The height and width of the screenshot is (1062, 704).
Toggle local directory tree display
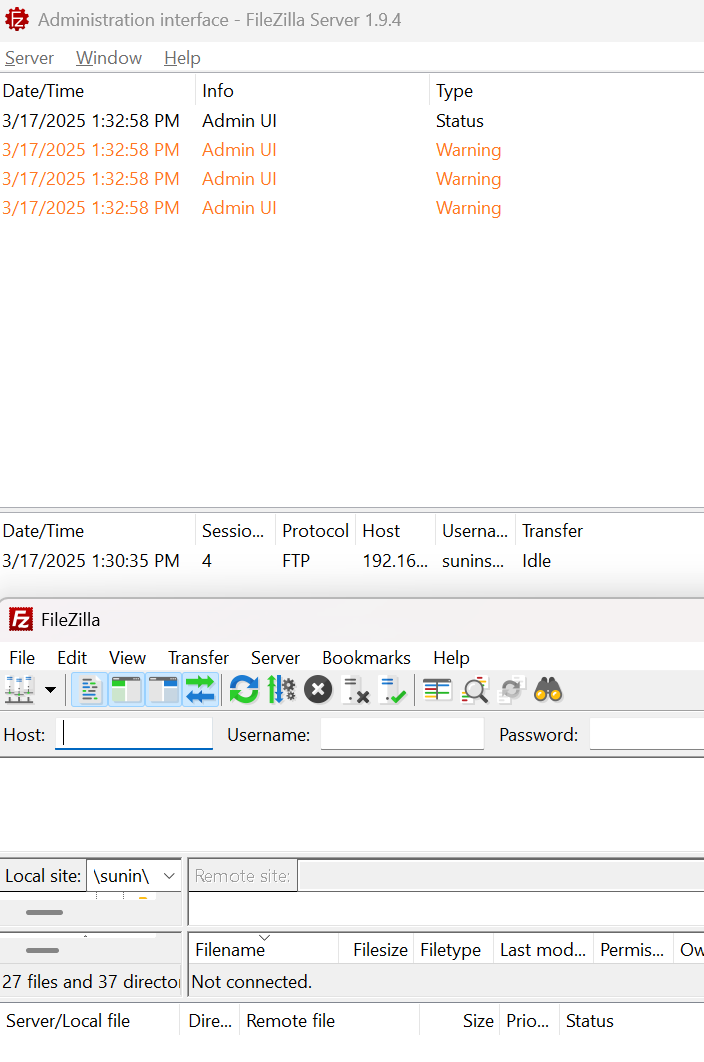(126, 690)
